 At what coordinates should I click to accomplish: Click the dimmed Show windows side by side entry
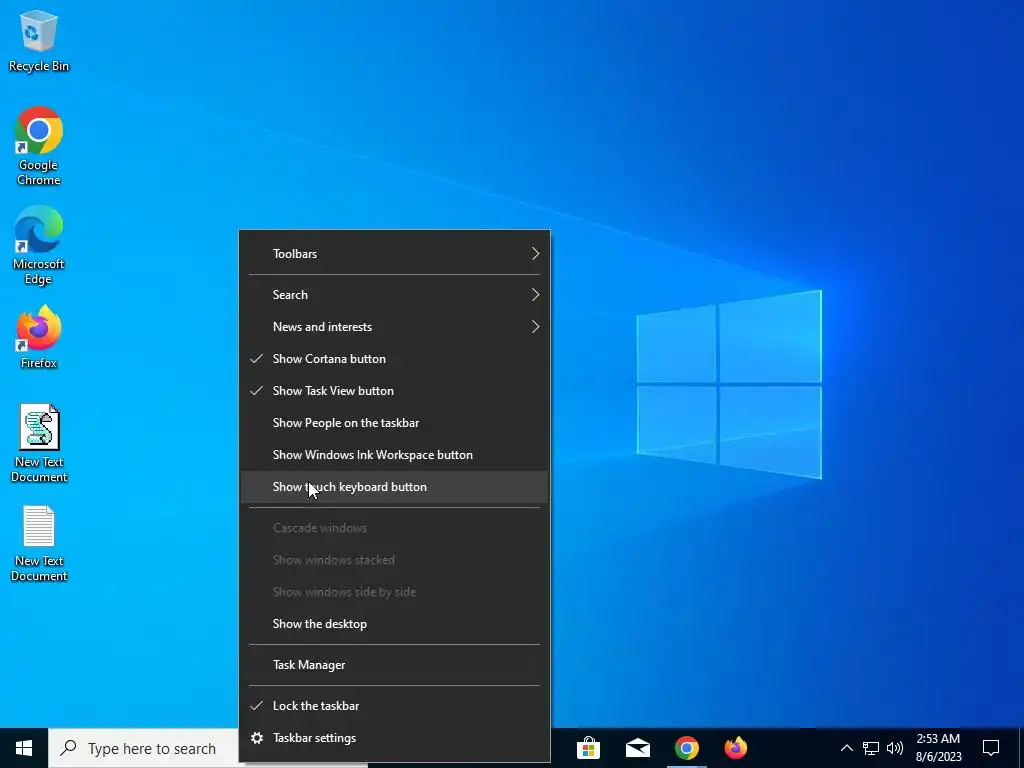click(x=394, y=592)
